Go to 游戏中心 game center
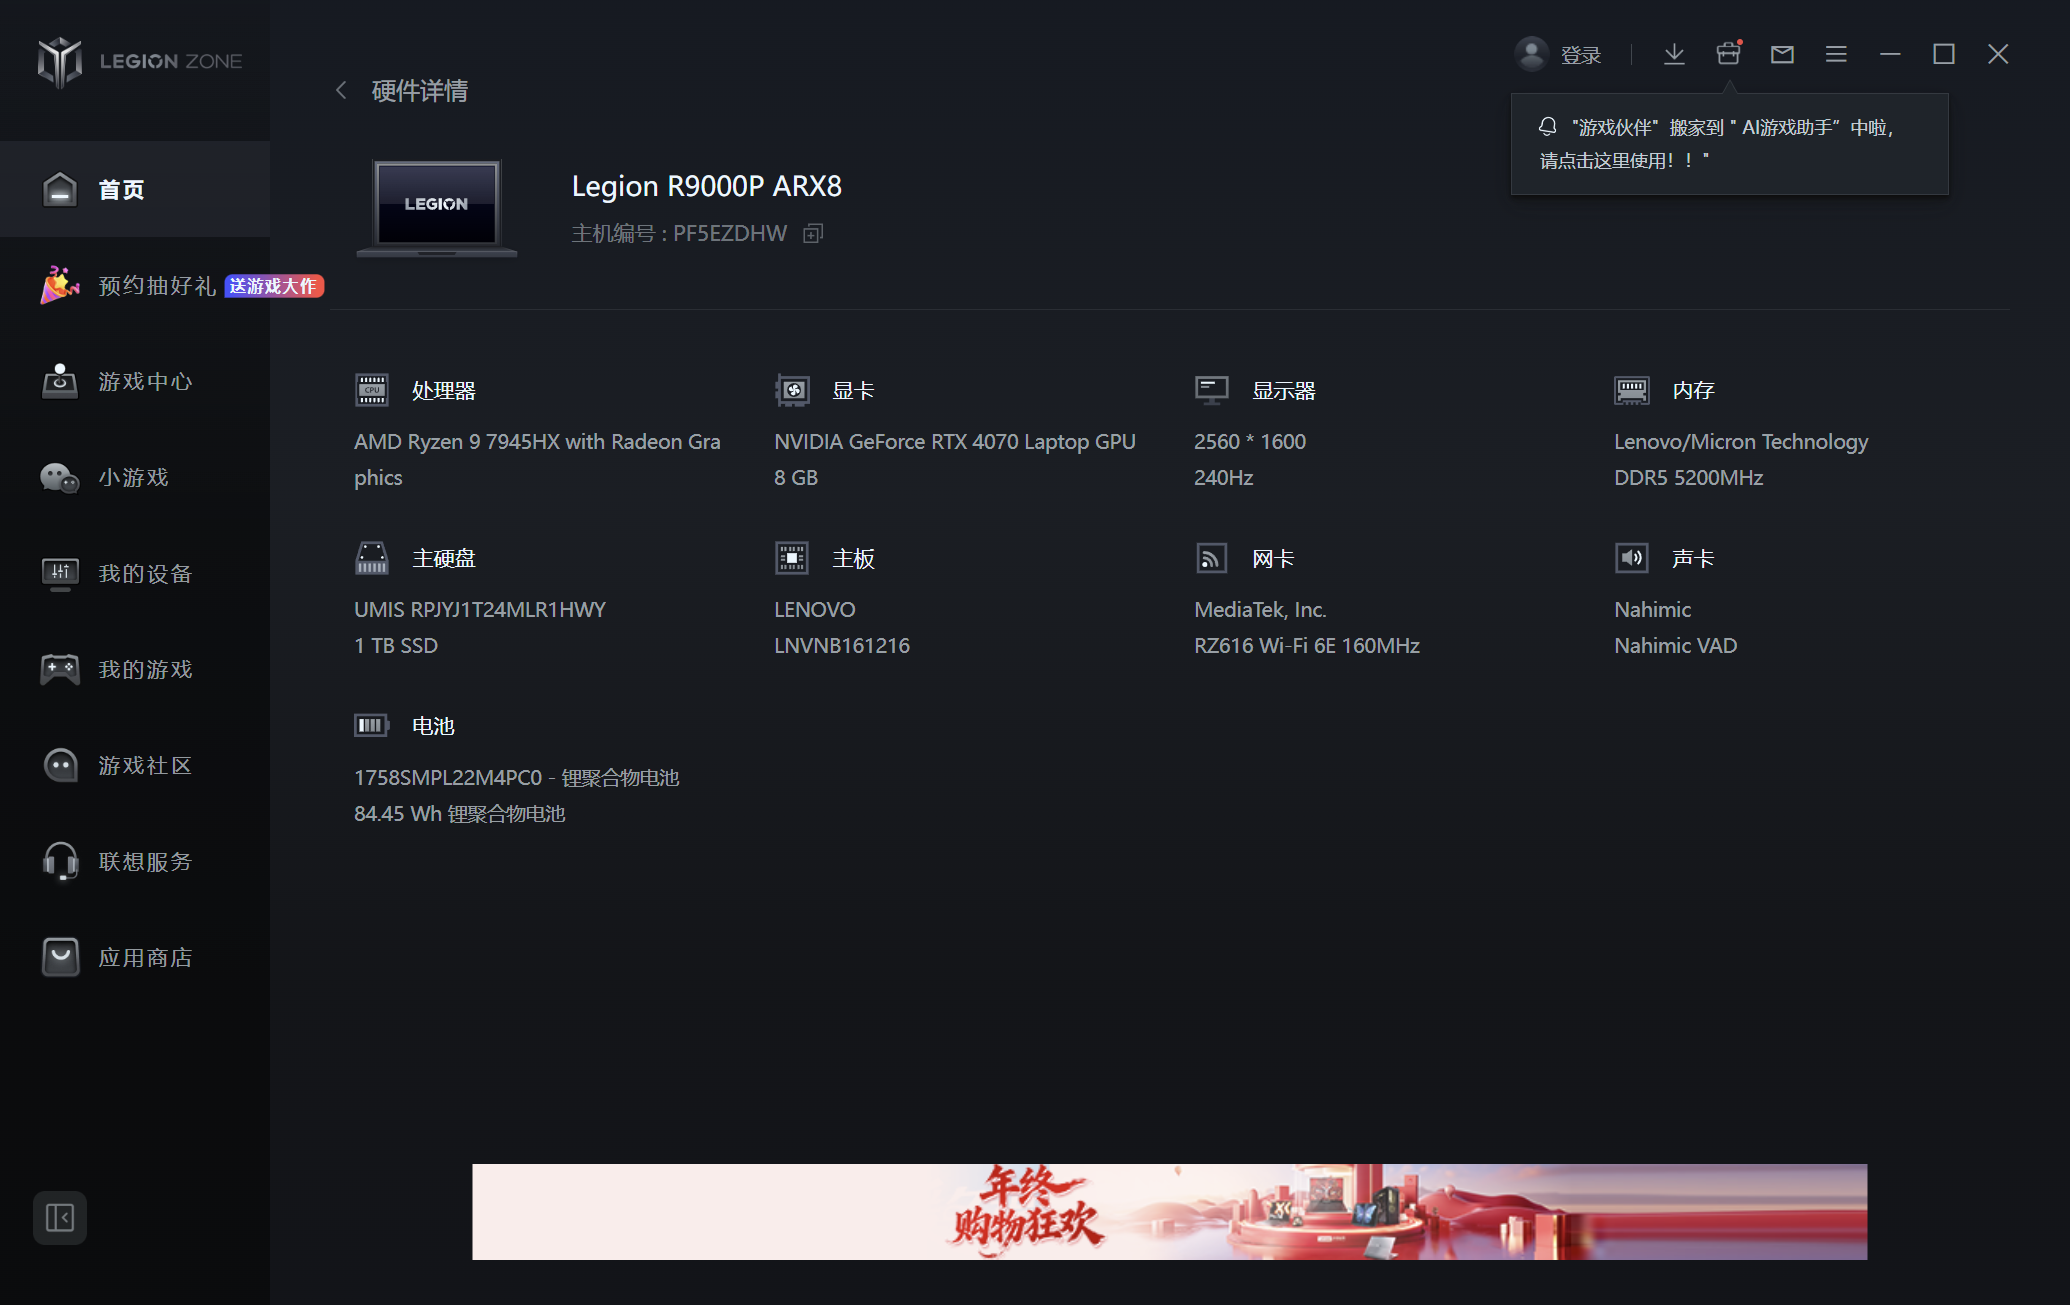 coord(144,382)
